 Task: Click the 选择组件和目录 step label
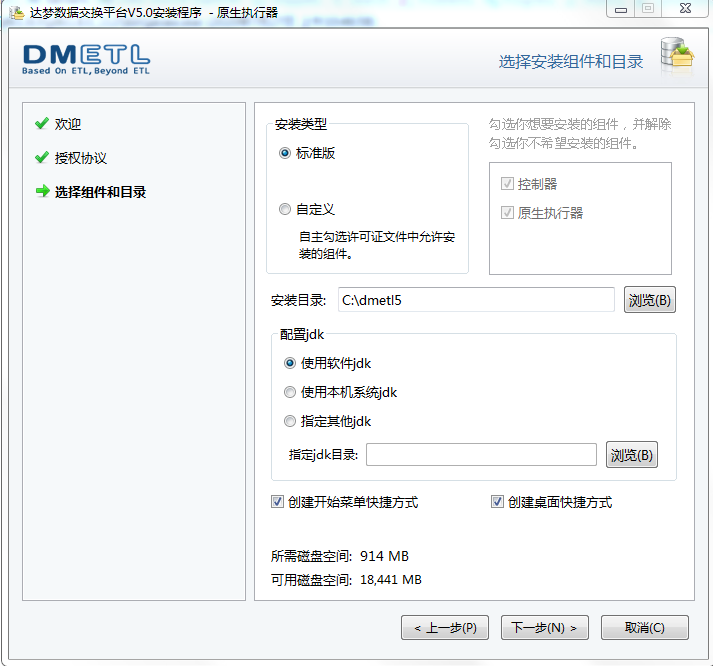pos(100,192)
